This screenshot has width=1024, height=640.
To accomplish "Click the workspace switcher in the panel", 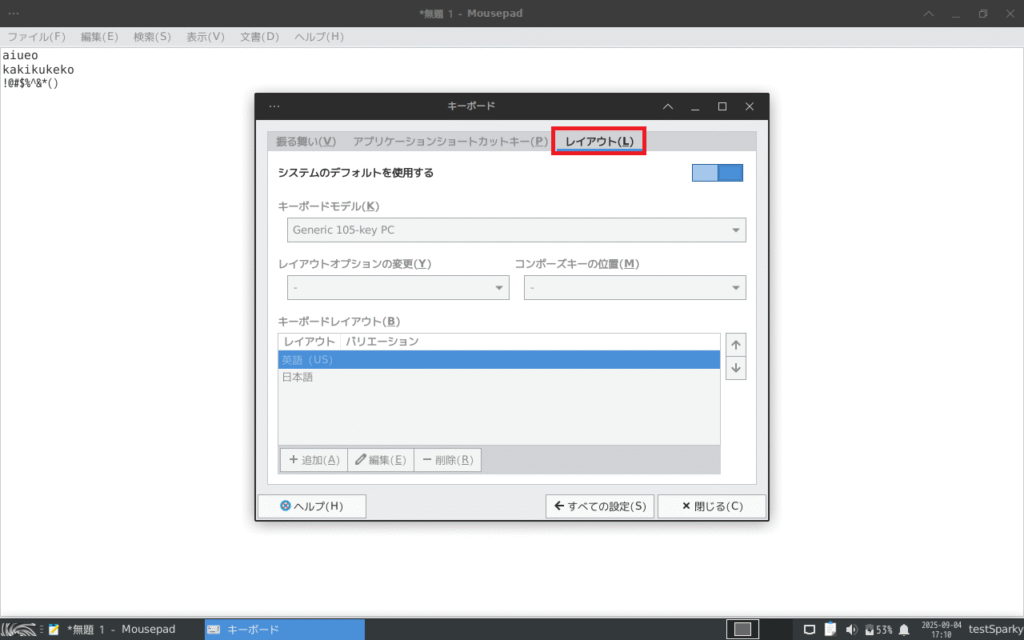I will click(x=742, y=629).
